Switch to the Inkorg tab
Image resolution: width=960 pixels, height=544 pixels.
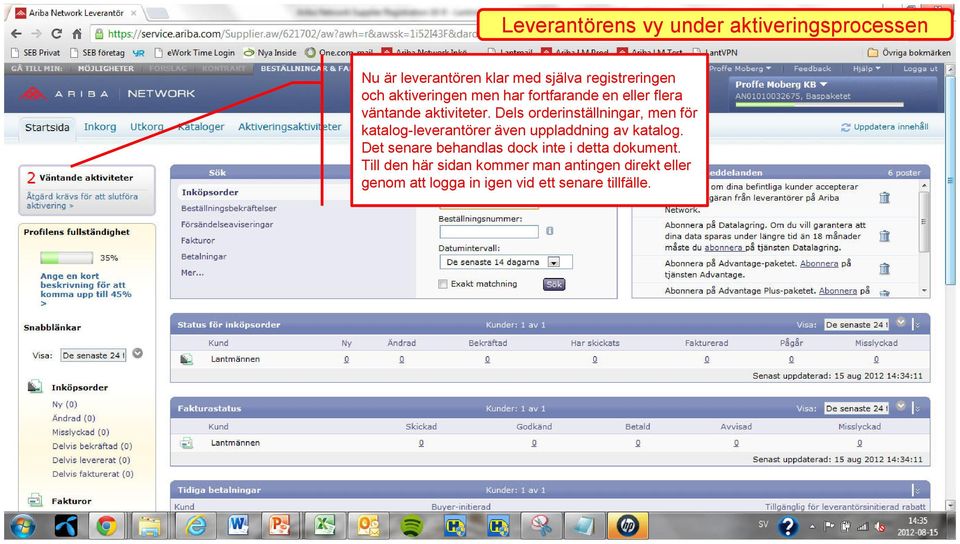(x=100, y=127)
